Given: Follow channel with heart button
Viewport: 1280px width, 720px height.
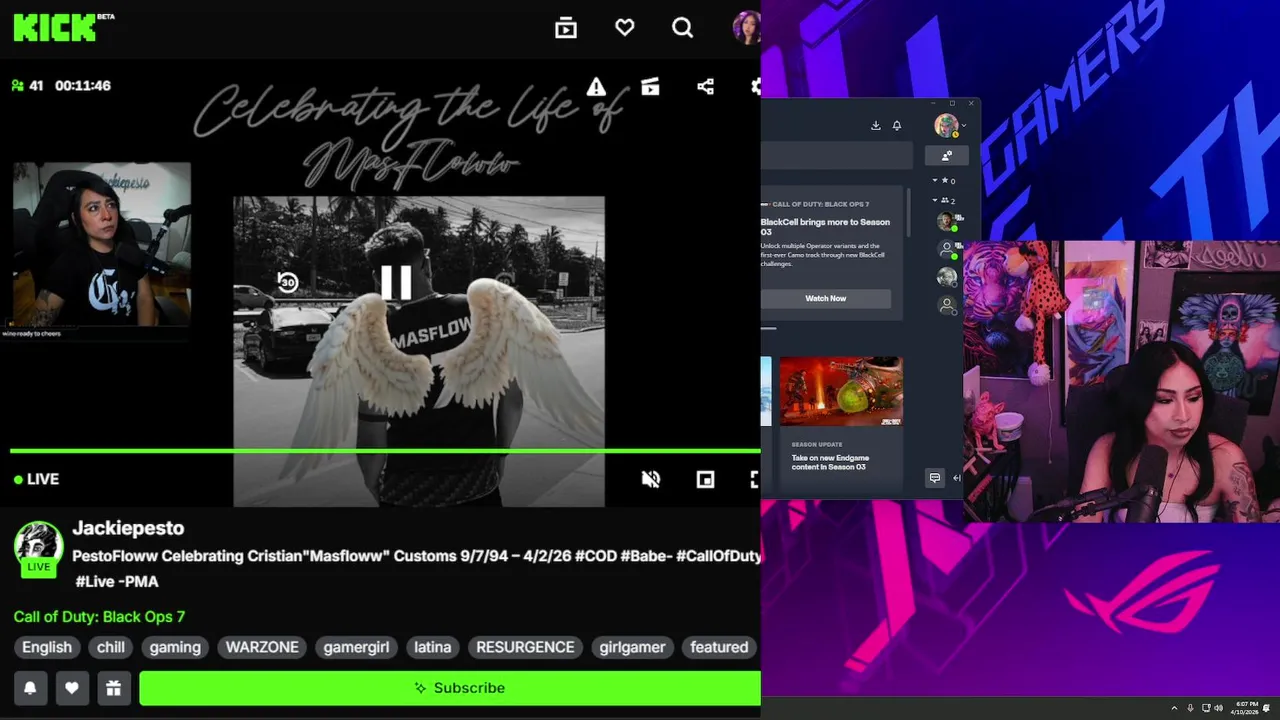Looking at the screenshot, I should [72, 688].
